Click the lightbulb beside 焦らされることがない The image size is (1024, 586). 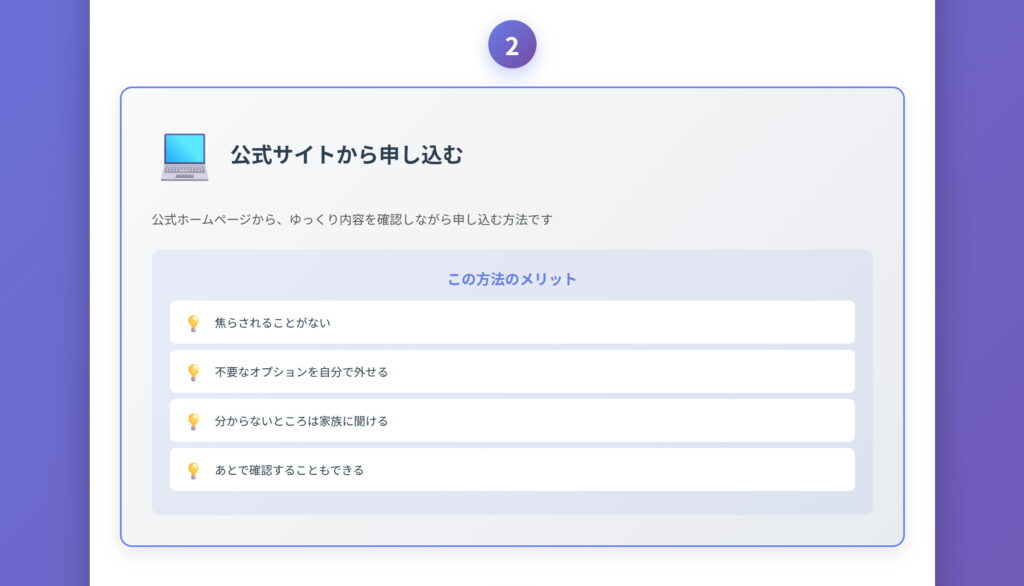(194, 323)
